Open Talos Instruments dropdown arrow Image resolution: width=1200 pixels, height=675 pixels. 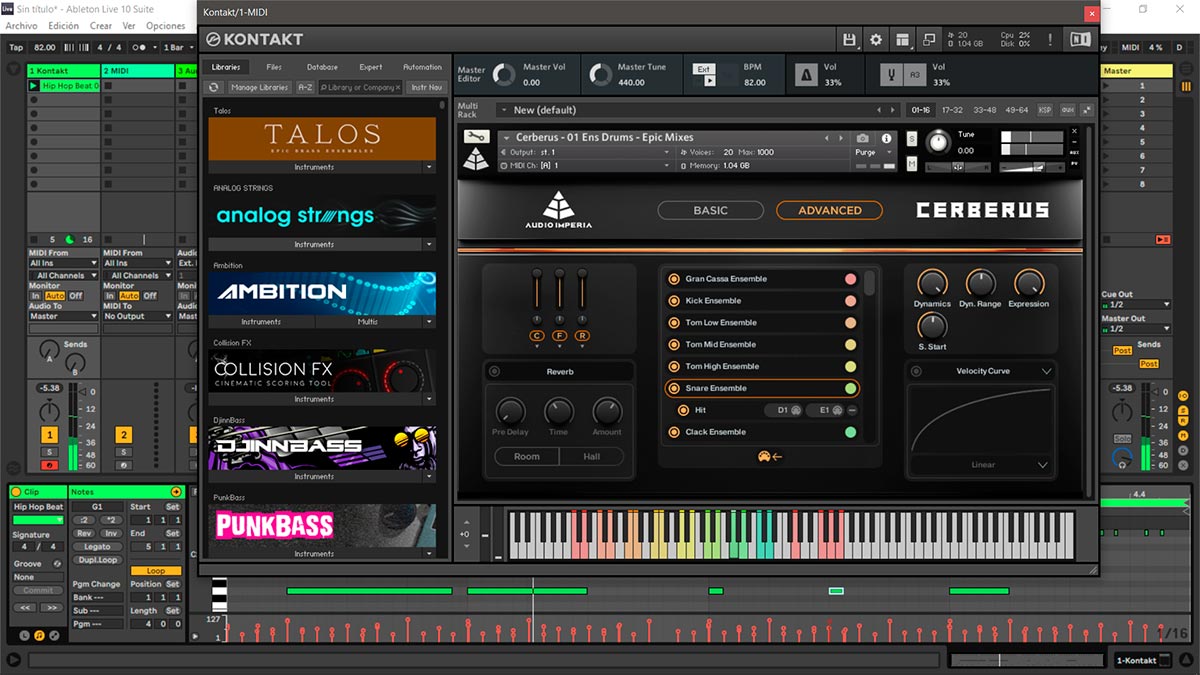coord(429,167)
